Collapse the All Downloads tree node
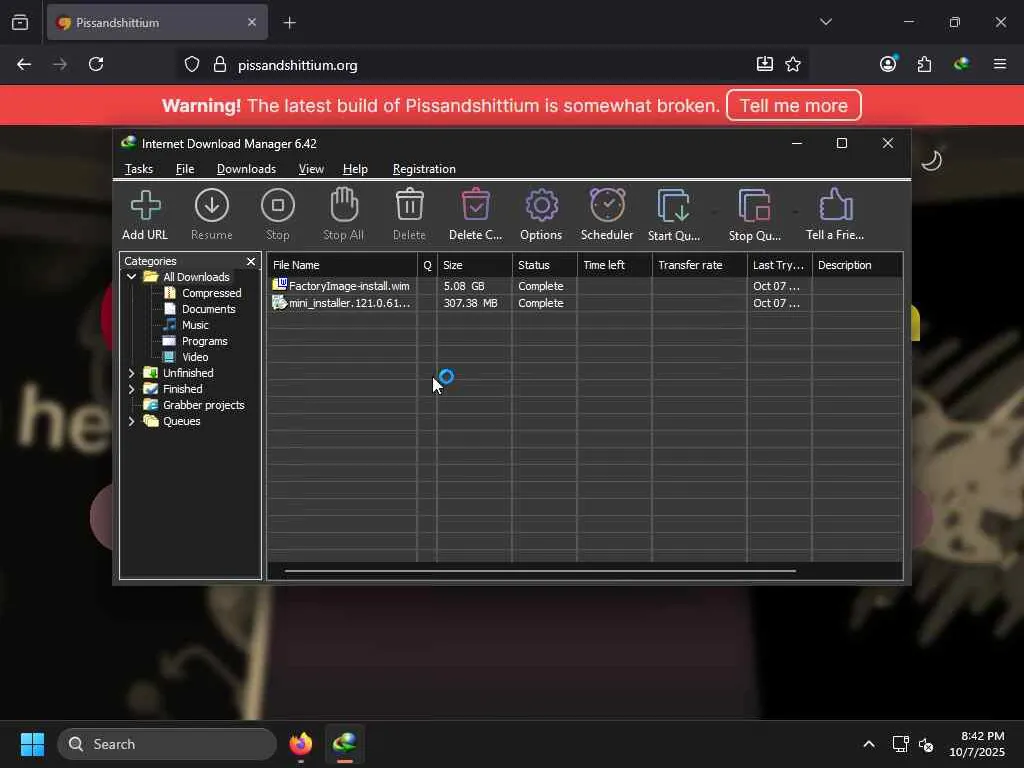Screen dimensions: 1024x768 pyautogui.click(x=132, y=277)
